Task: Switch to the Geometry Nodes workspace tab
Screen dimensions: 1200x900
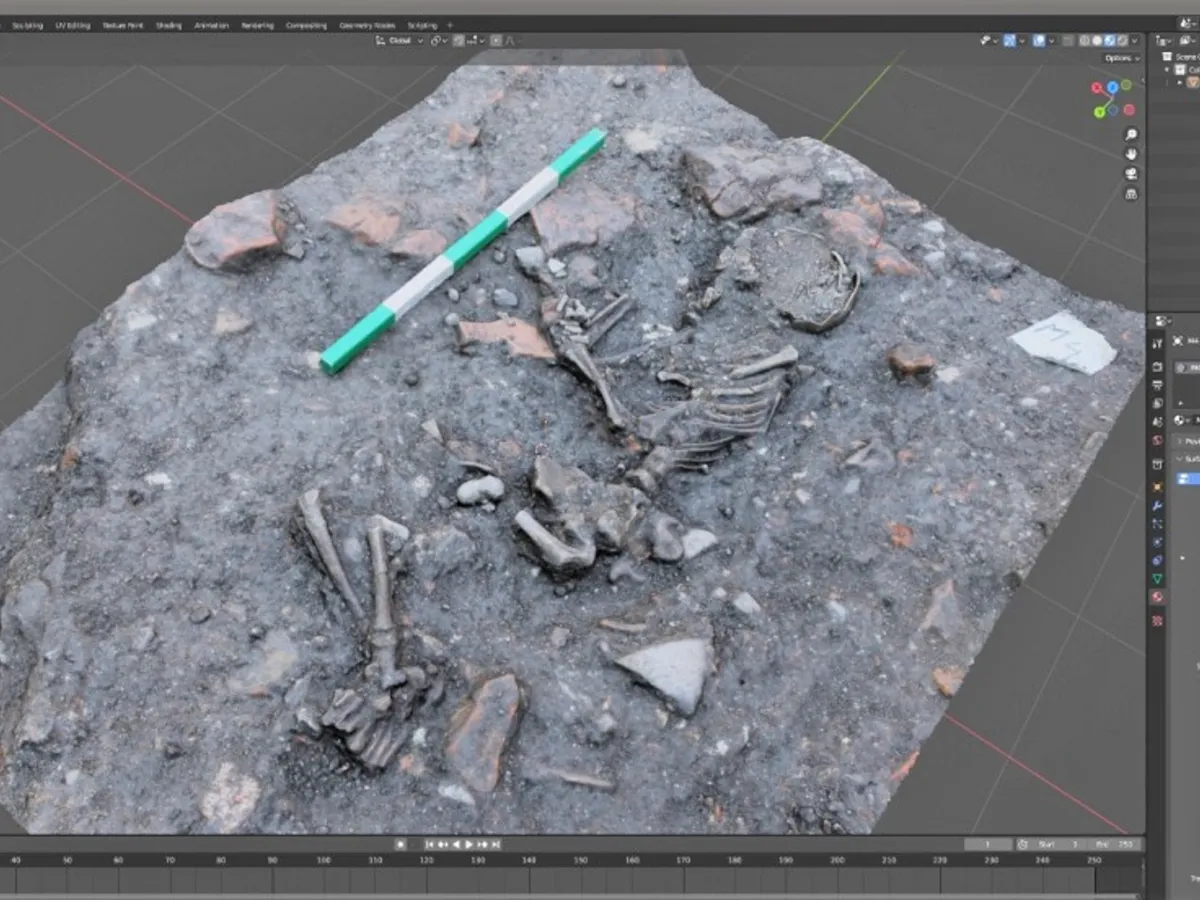Action: click(x=367, y=25)
